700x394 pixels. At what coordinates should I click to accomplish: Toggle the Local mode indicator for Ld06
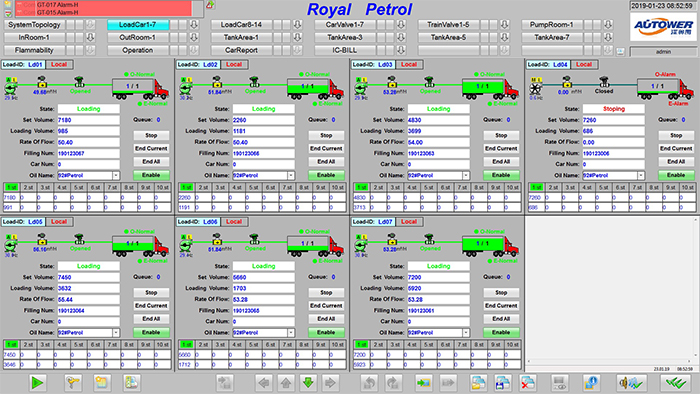(x=234, y=222)
